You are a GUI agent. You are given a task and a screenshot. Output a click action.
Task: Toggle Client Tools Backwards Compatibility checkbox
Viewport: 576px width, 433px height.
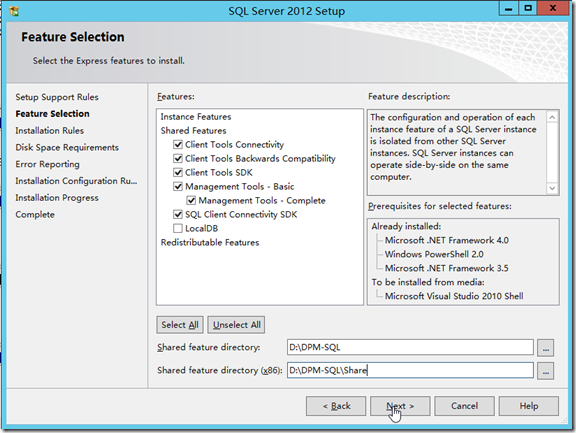[178, 159]
